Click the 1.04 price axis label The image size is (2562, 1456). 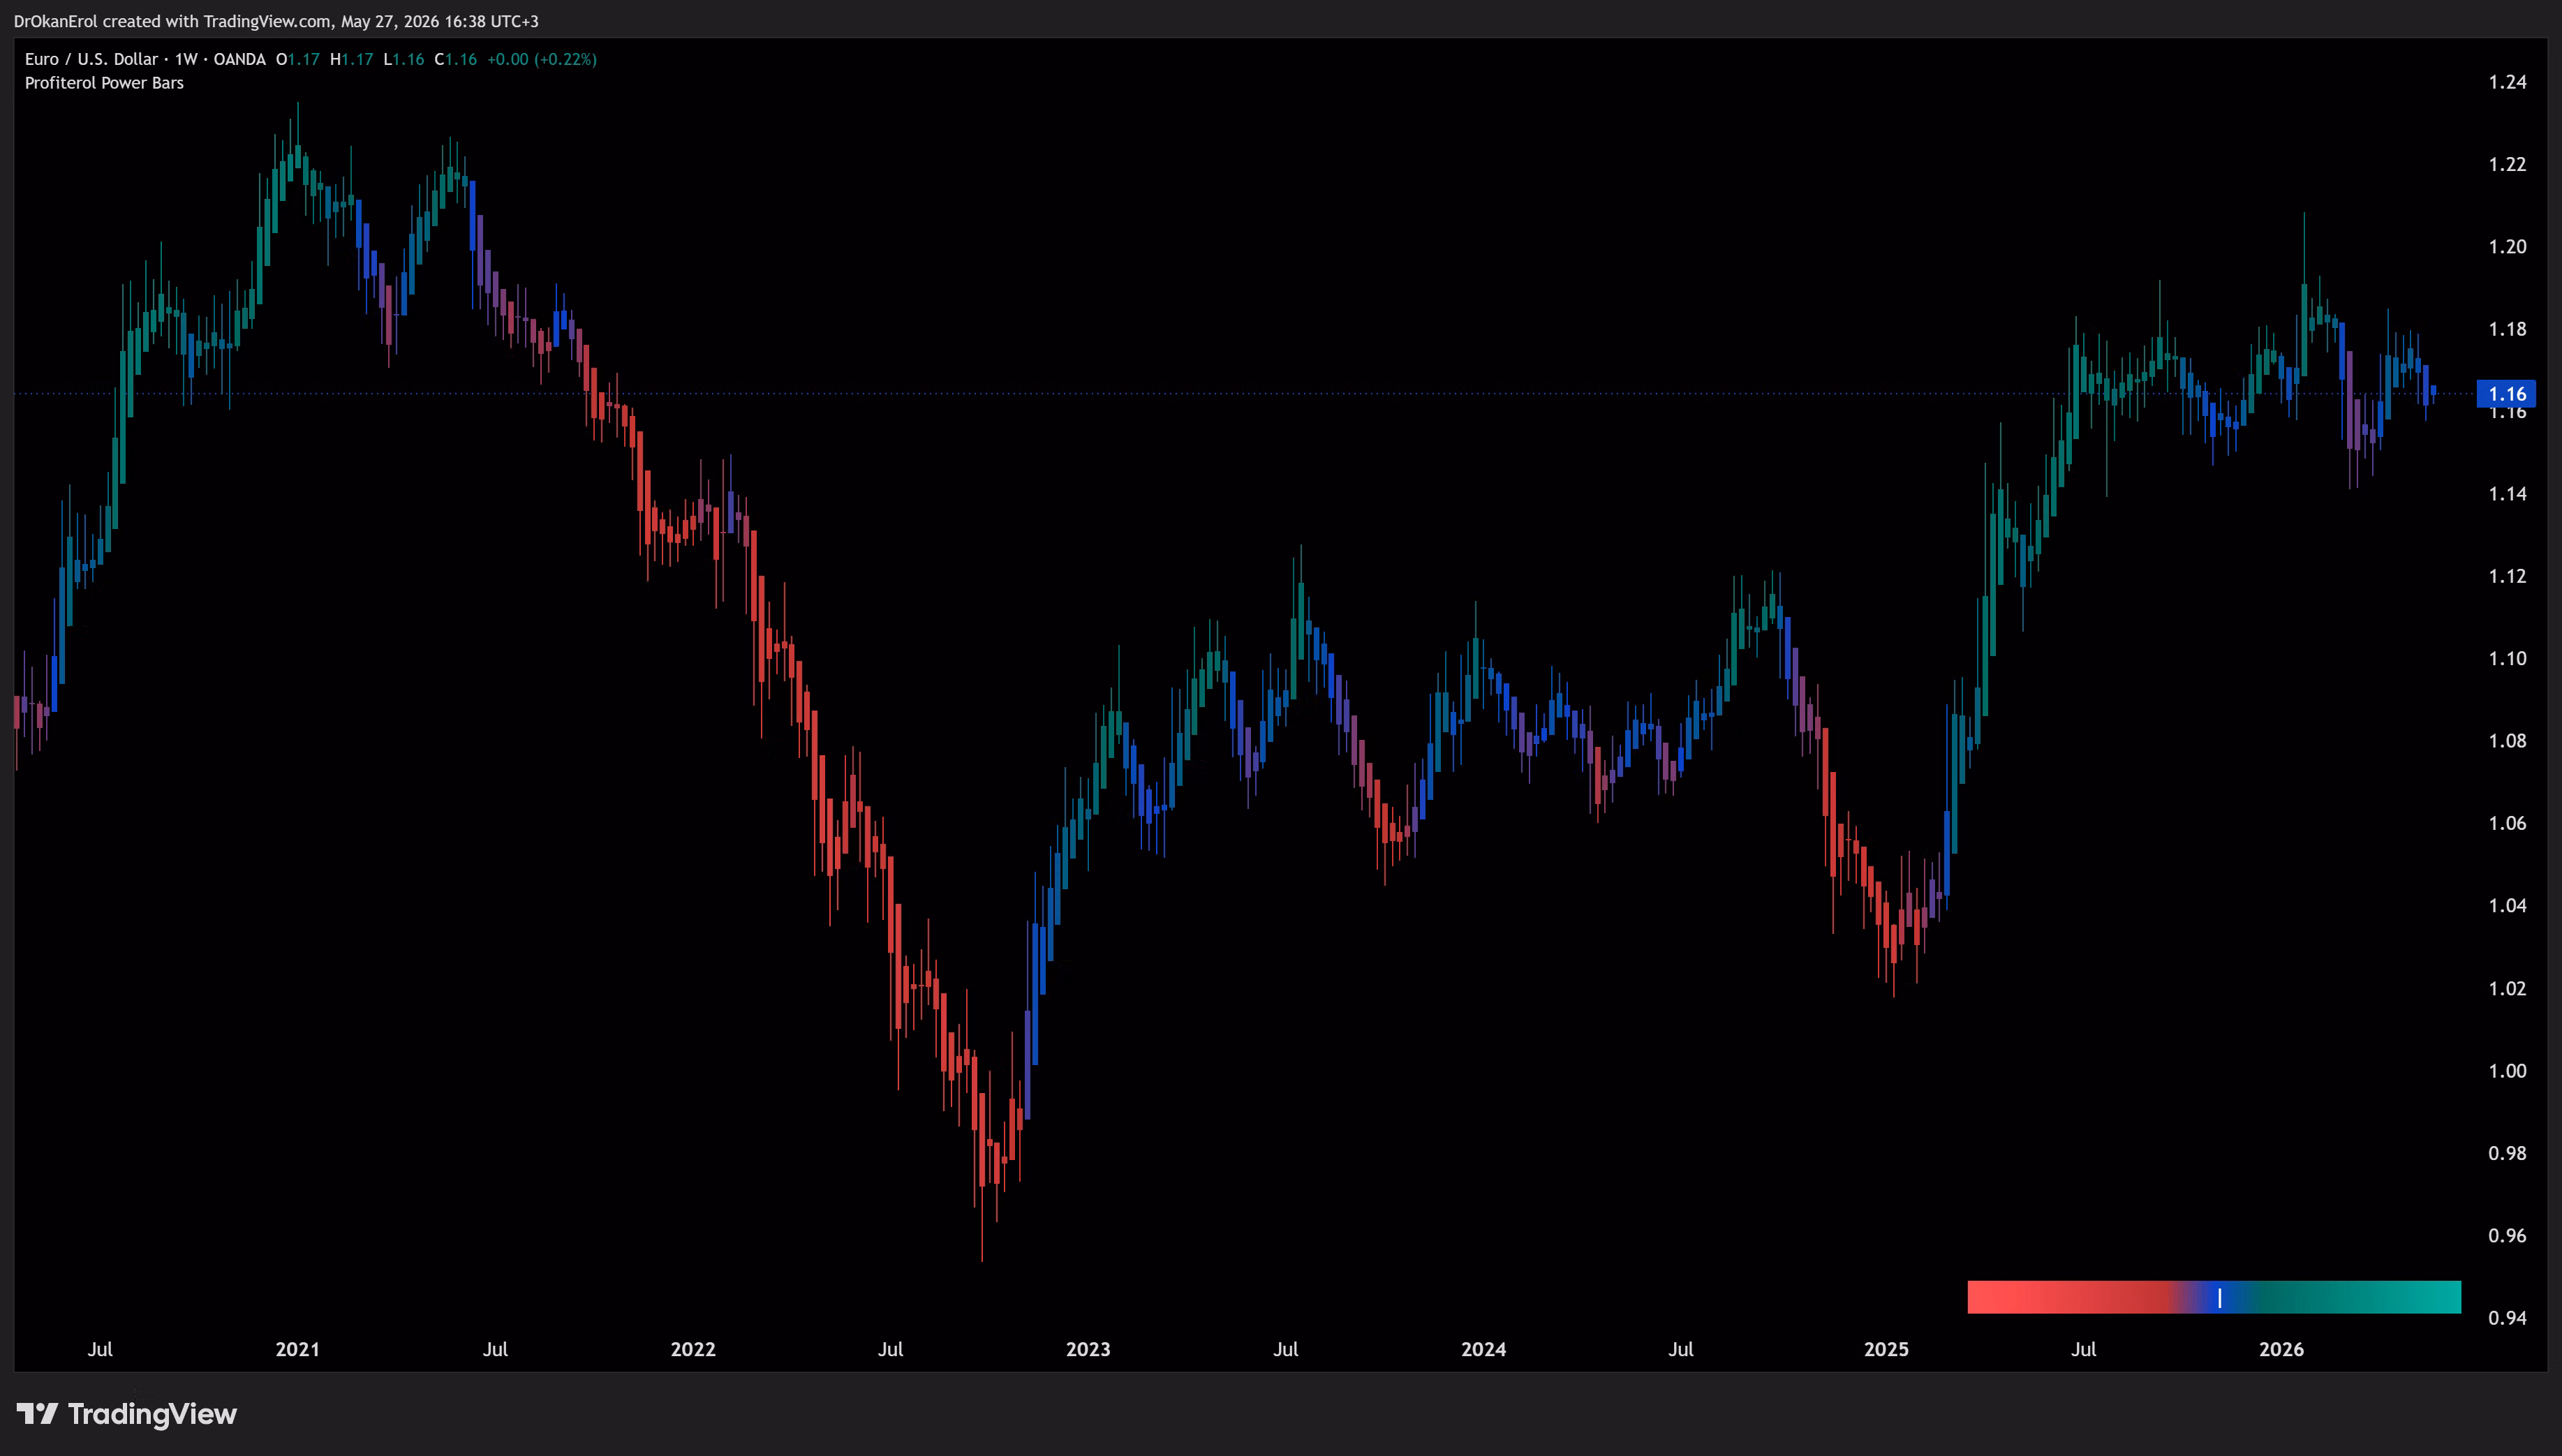click(x=2507, y=906)
